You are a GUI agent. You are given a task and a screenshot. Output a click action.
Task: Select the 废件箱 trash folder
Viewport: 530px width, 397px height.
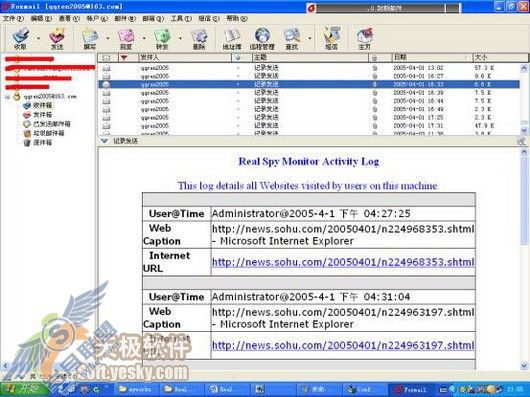point(38,143)
